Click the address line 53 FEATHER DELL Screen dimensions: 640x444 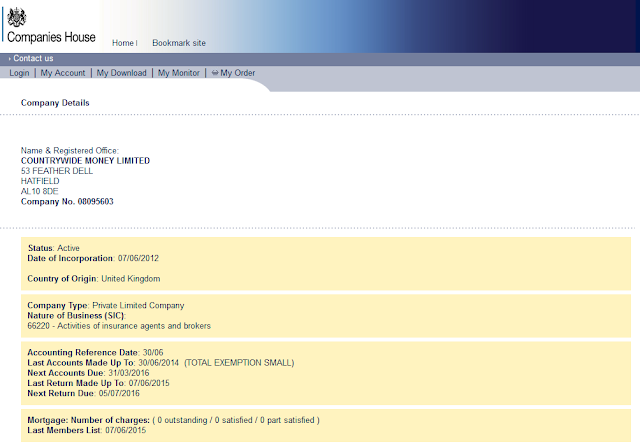(57, 171)
